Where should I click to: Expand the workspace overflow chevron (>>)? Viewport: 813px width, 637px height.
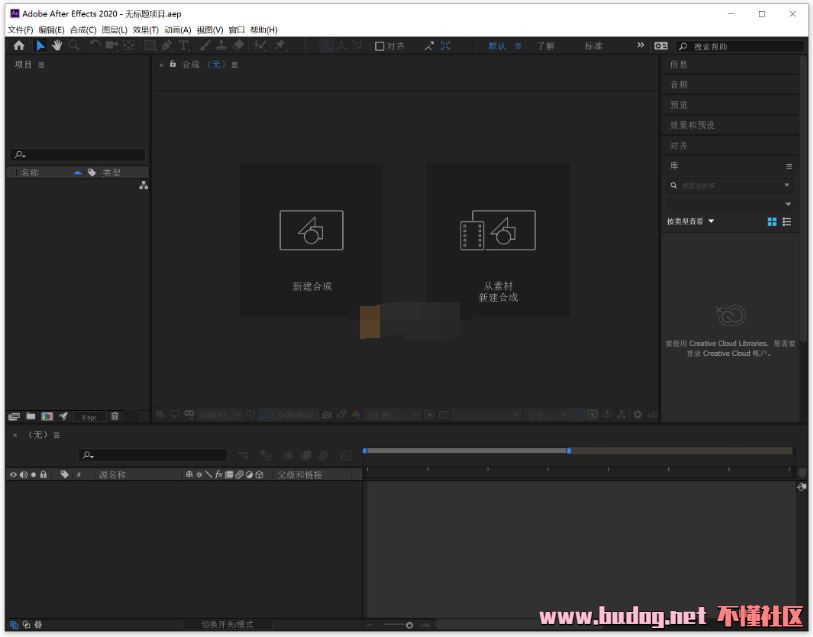pyautogui.click(x=641, y=45)
